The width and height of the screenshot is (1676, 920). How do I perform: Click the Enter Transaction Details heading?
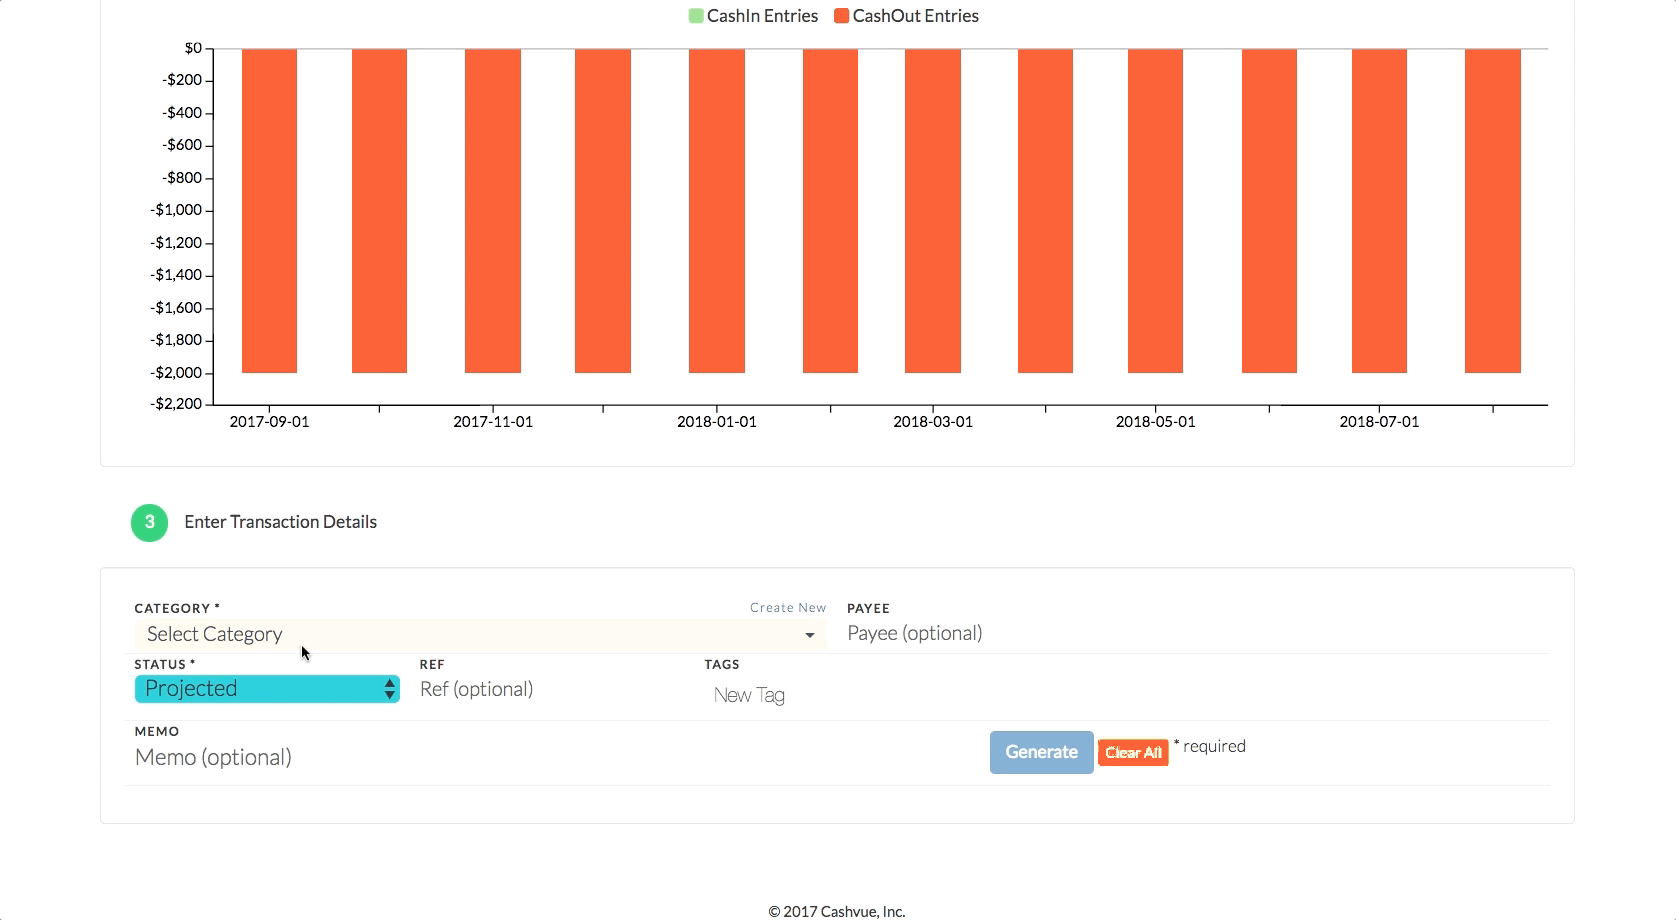click(x=280, y=522)
